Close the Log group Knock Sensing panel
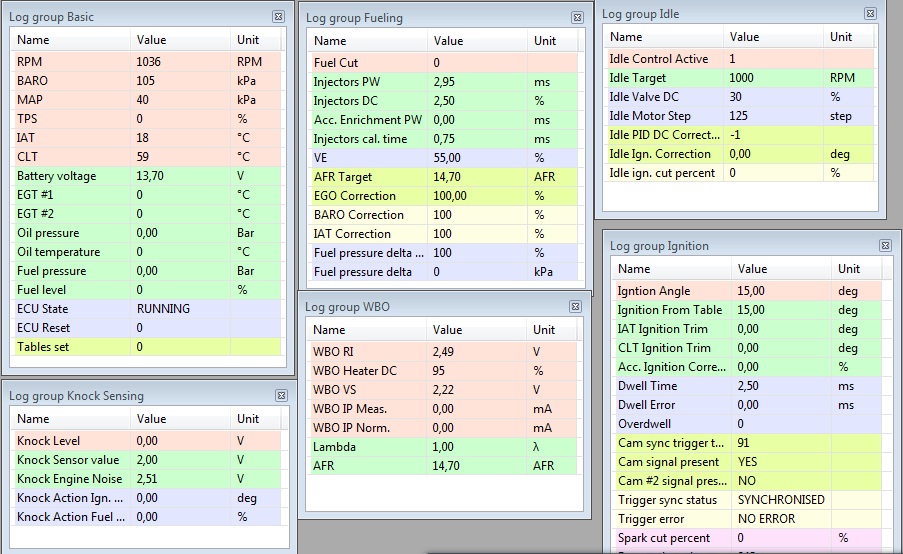The width and height of the screenshot is (903, 554). pos(280,396)
